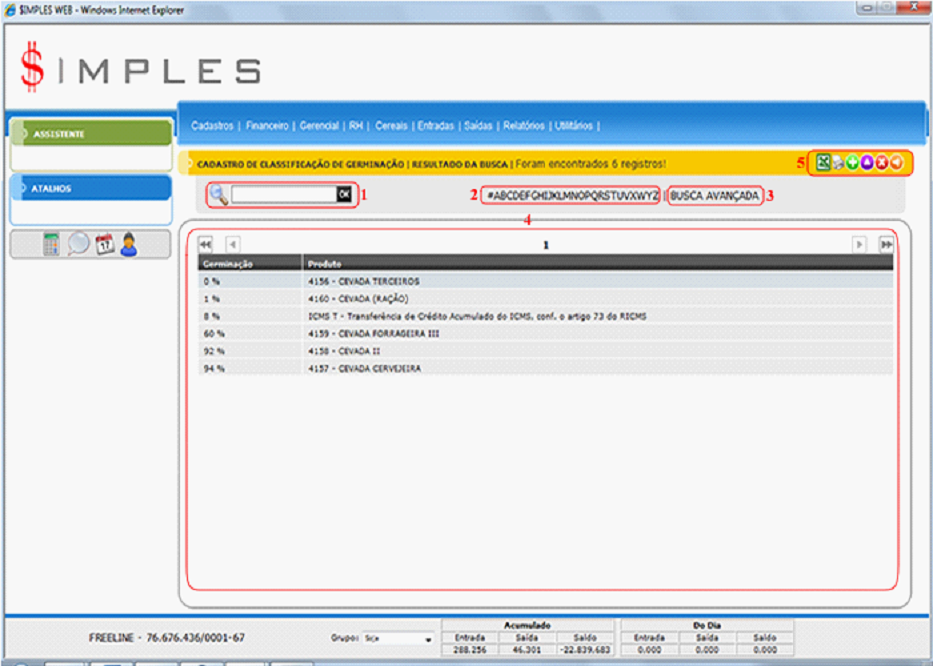Click the printer icon in yellow bar
Image resolution: width=934 pixels, height=667 pixels.
838,163
